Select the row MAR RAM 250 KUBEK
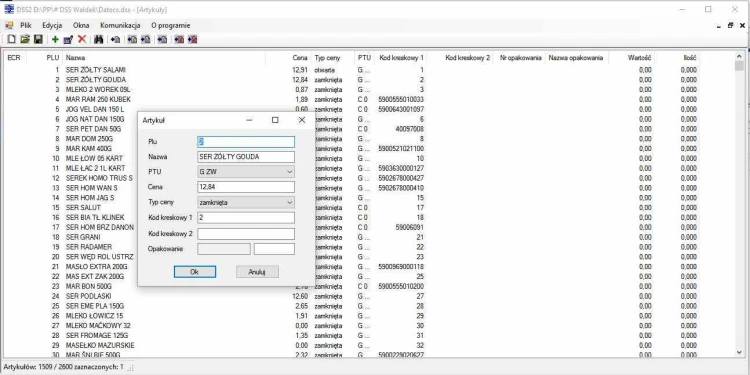750x375 pixels. (x=351, y=99)
